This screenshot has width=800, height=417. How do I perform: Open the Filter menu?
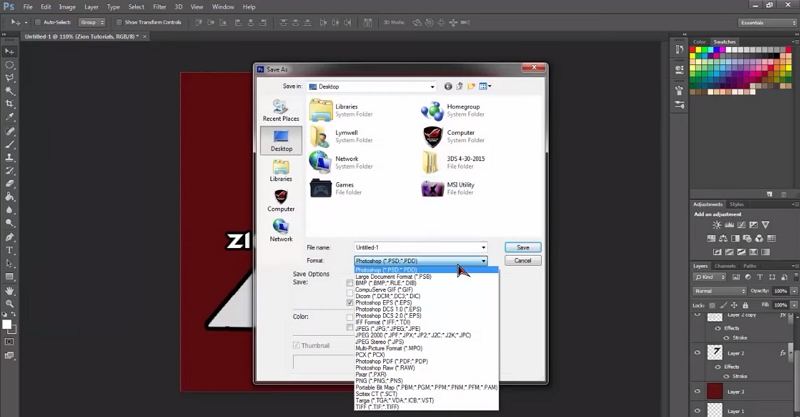(x=160, y=7)
